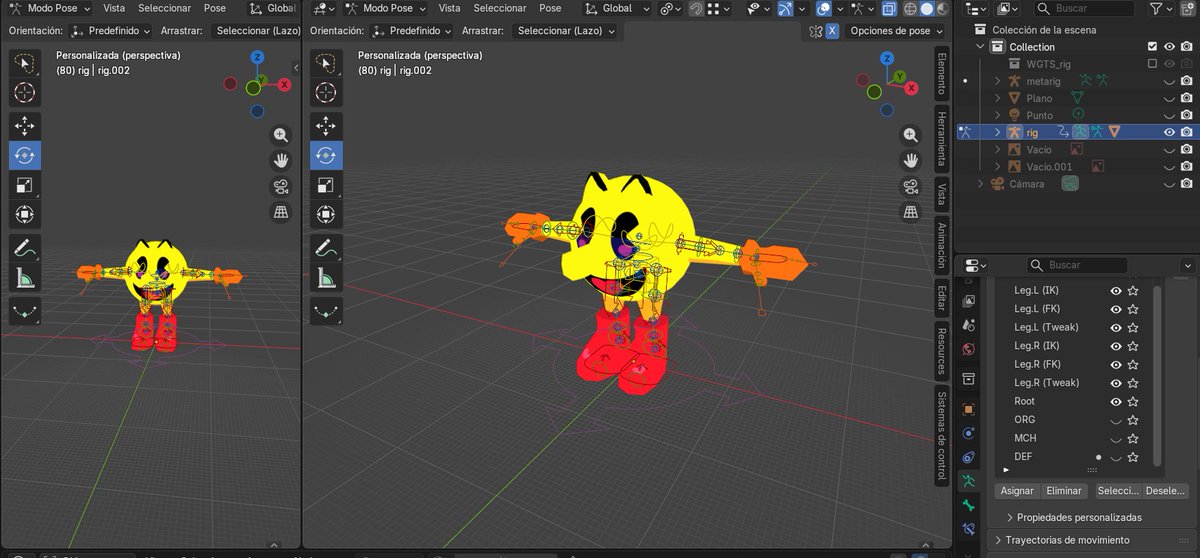Open the Elemento sidebar tab
Image resolution: width=1200 pixels, height=558 pixels.
pos(941,75)
